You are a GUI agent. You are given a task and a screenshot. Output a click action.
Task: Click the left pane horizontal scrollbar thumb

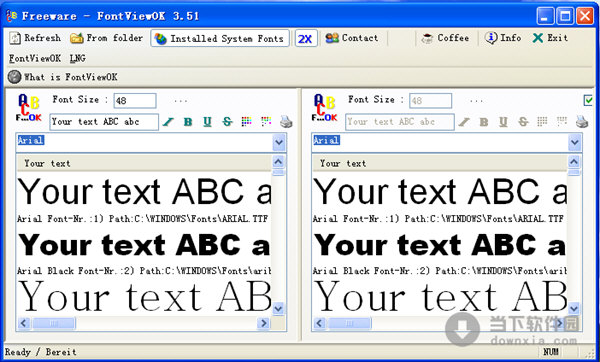(x=54, y=323)
